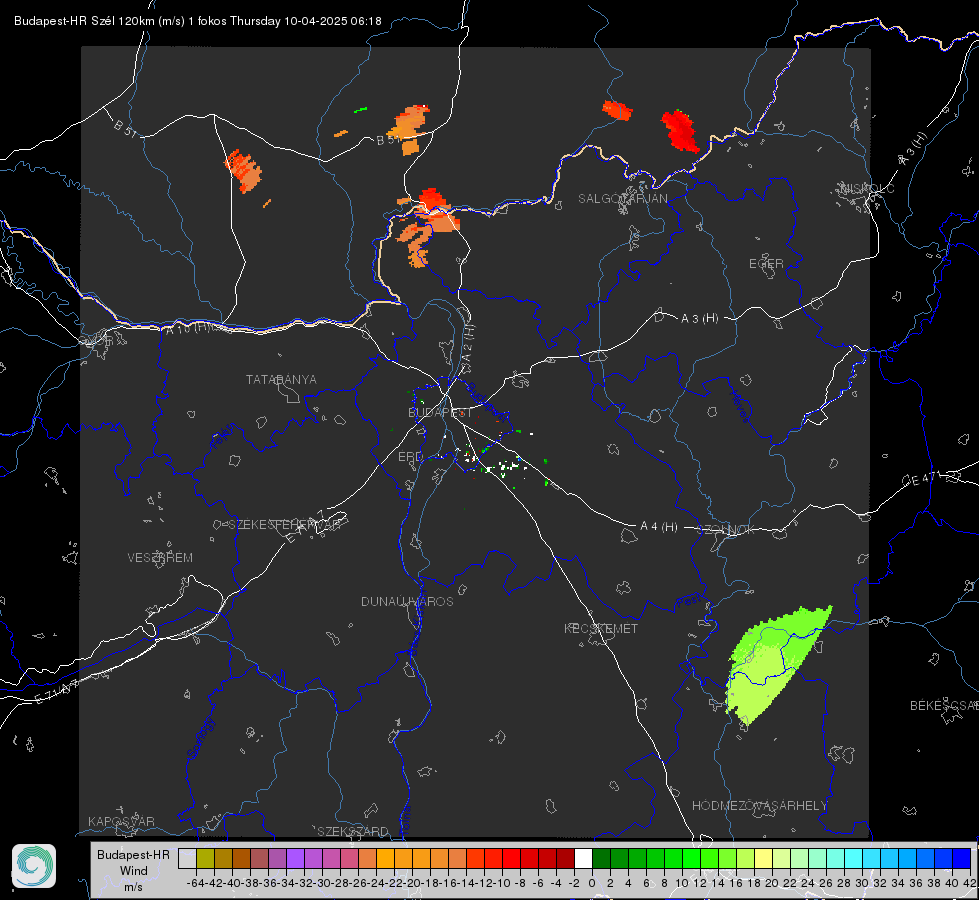Image resolution: width=979 pixels, height=900 pixels.
Task: Click the swirl logo icon in bottom corner
Action: pyautogui.click(x=34, y=866)
